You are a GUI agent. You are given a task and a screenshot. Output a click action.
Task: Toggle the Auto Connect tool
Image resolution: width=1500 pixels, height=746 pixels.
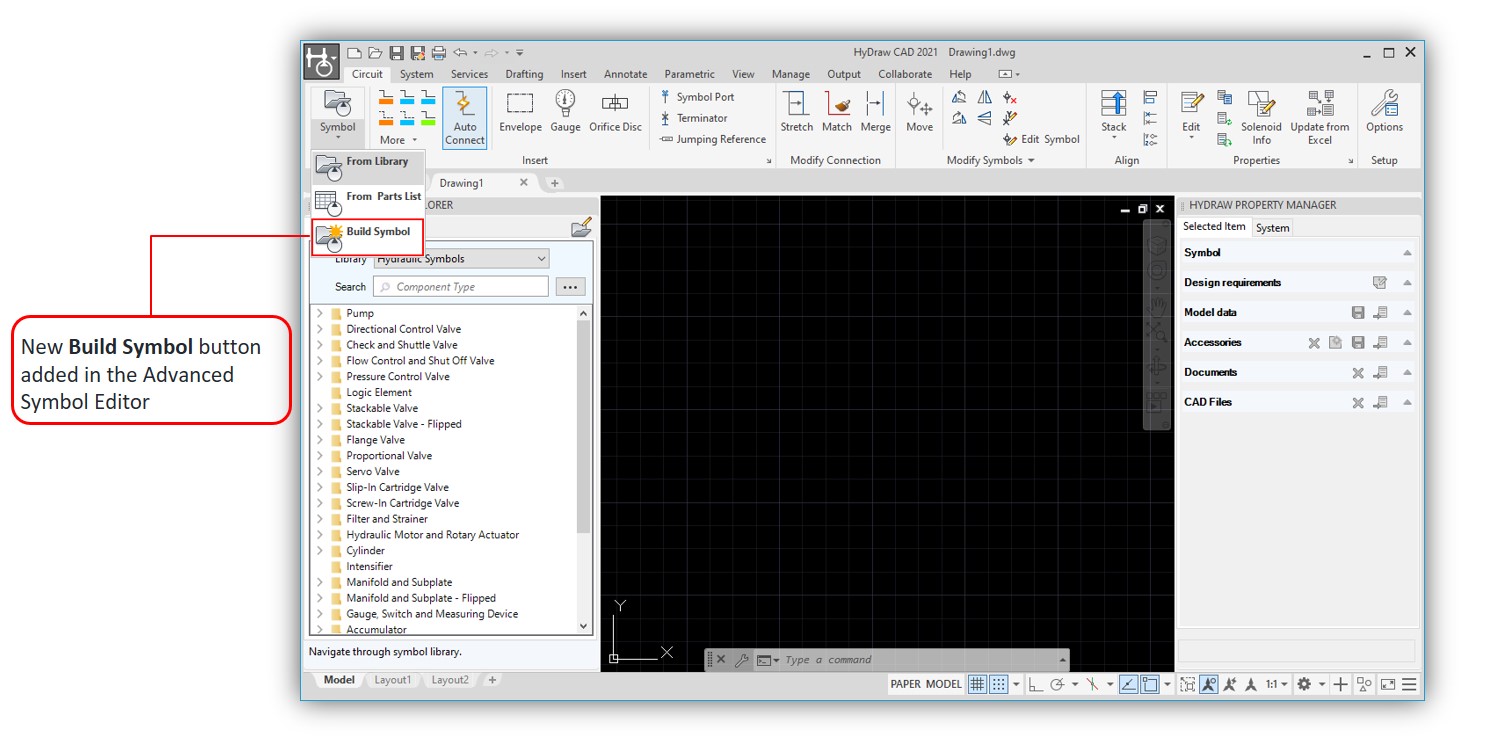pyautogui.click(x=465, y=118)
